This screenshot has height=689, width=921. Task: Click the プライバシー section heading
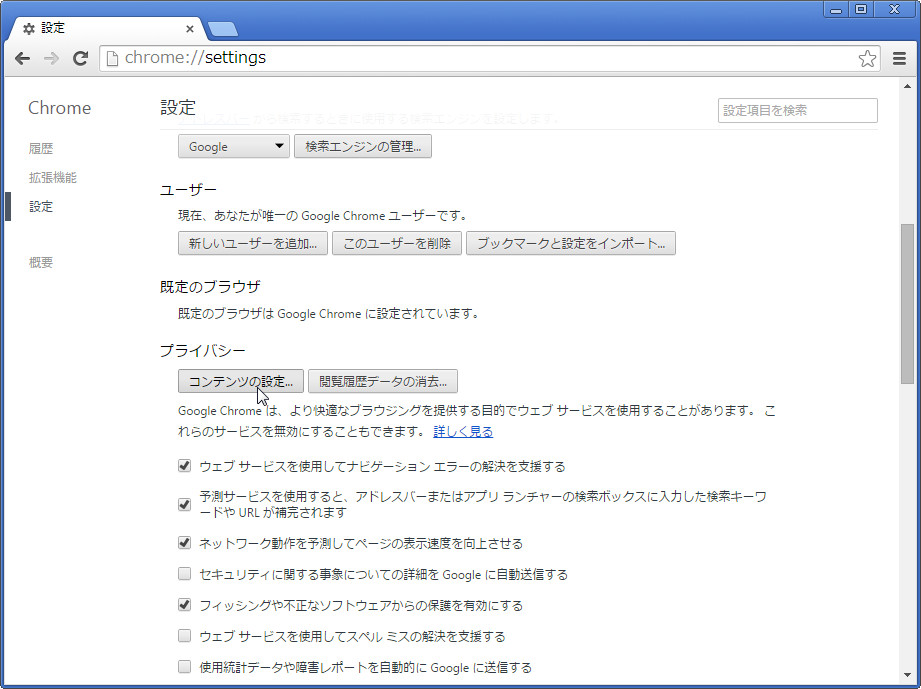click(x=203, y=351)
